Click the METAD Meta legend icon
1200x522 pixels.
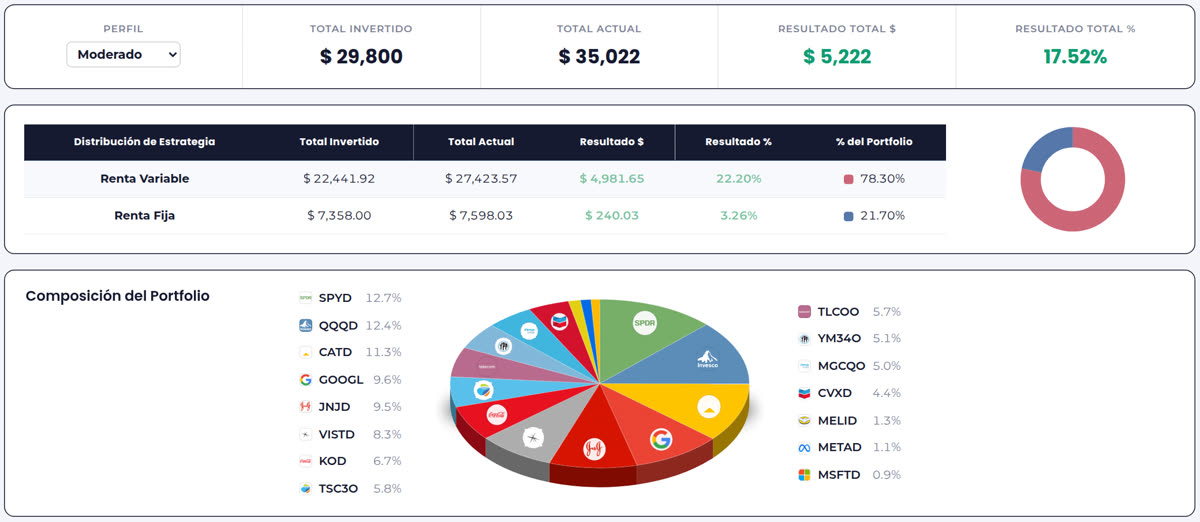804,448
